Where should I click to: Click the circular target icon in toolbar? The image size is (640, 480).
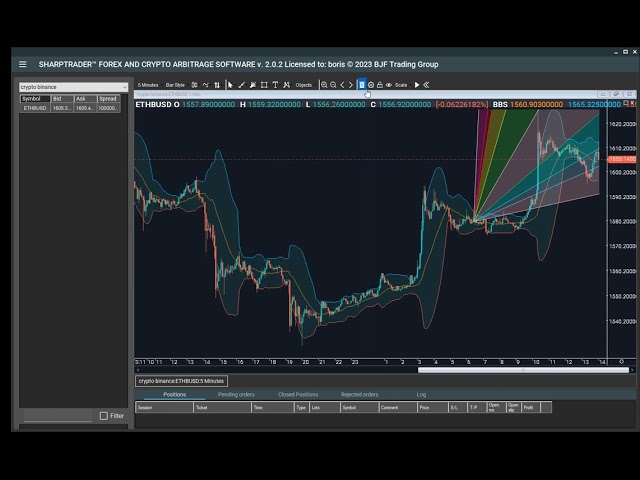371,85
